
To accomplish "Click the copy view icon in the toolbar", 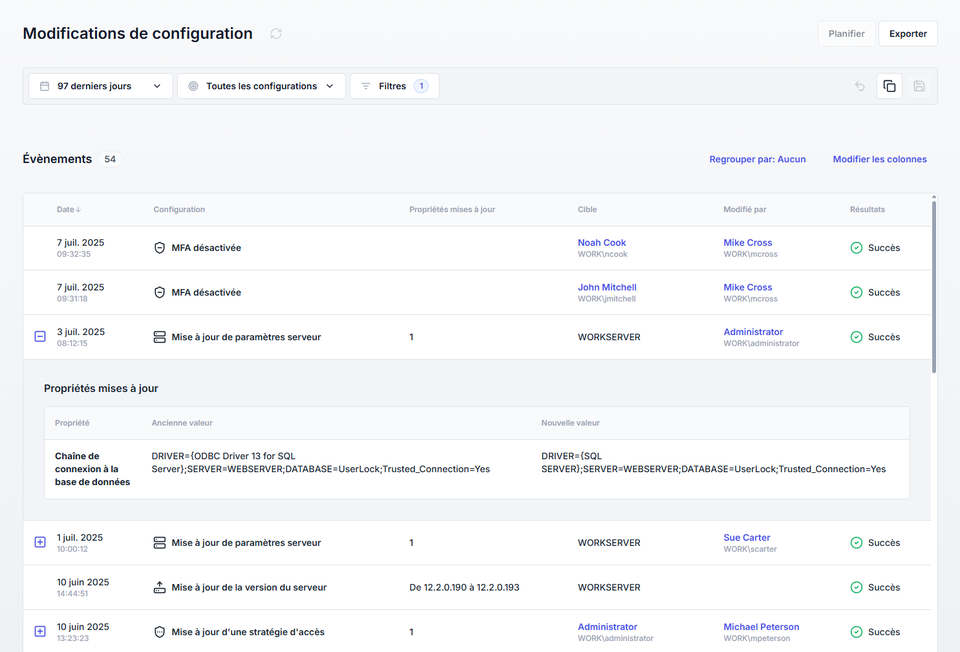I will click(889, 86).
